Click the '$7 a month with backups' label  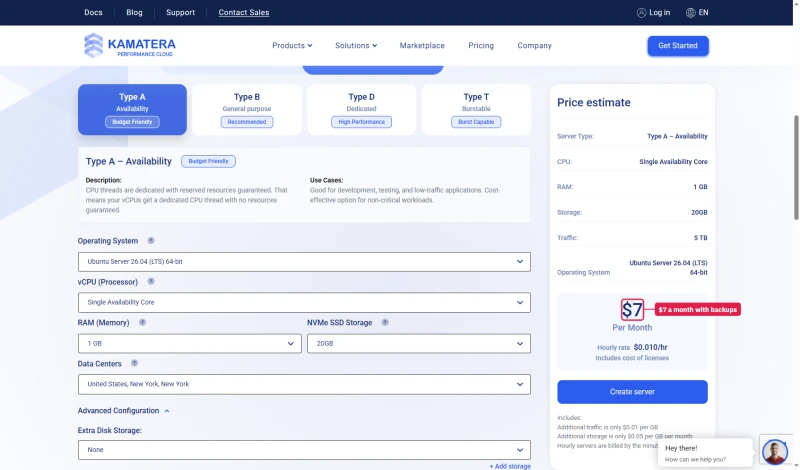click(697, 310)
